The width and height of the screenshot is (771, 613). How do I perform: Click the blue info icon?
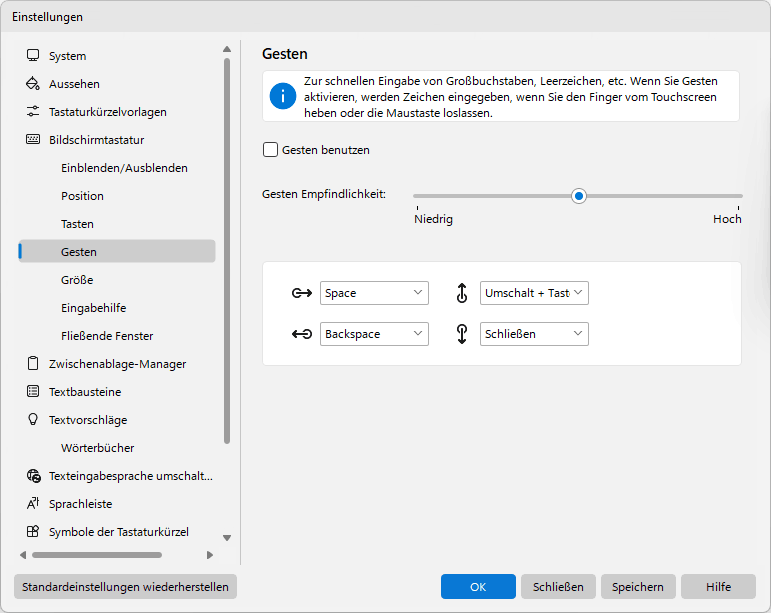[x=283, y=96]
